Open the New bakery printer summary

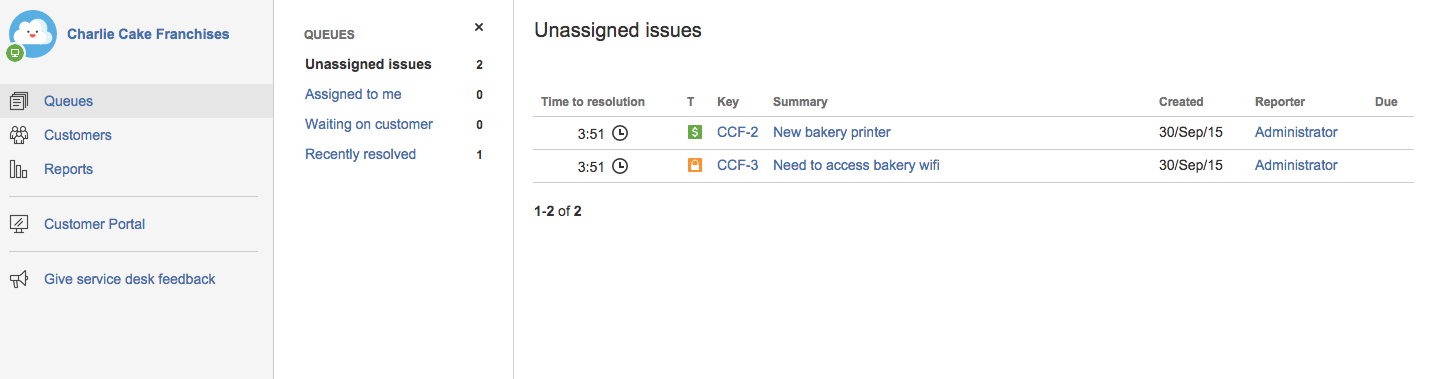[832, 132]
